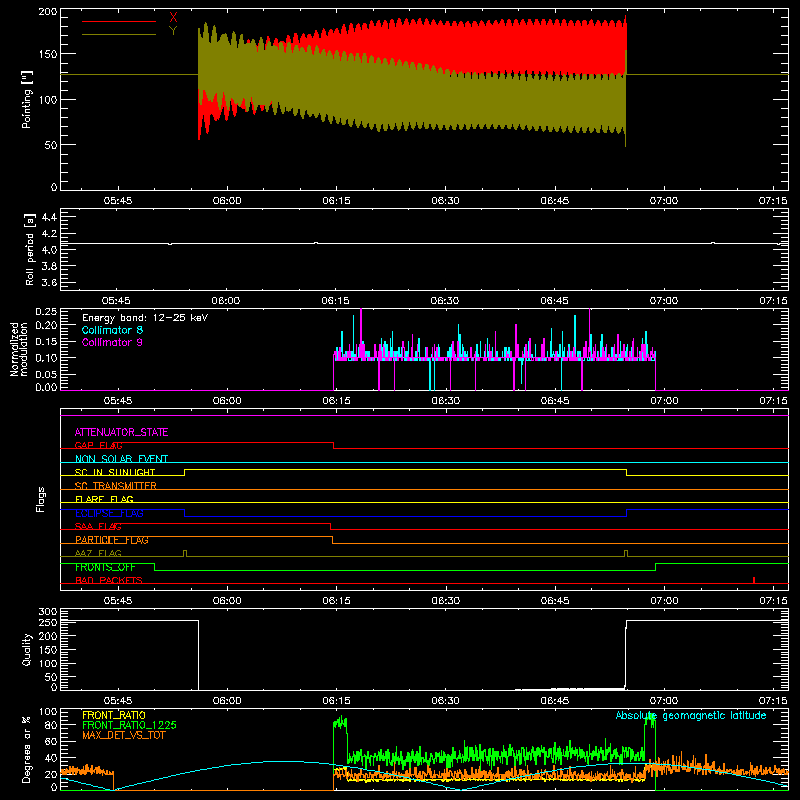Click the second AAZ_FLAG pulse near 06:55
800x800 pixels.
626,554
